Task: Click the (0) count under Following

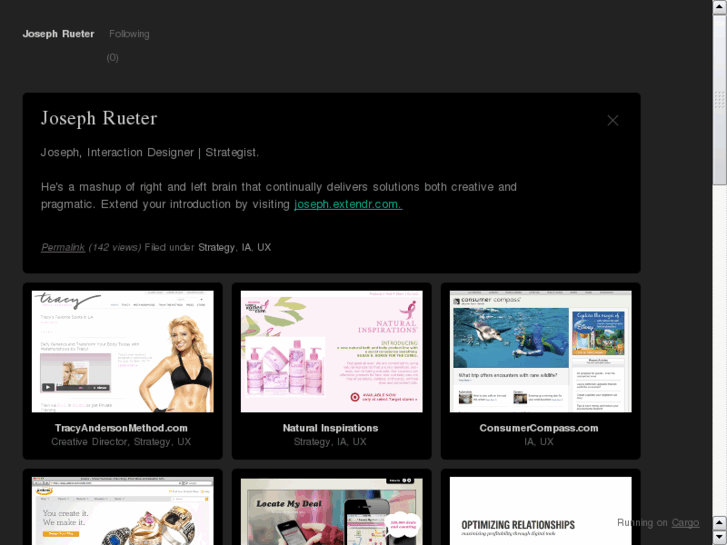Action: [x=112, y=58]
